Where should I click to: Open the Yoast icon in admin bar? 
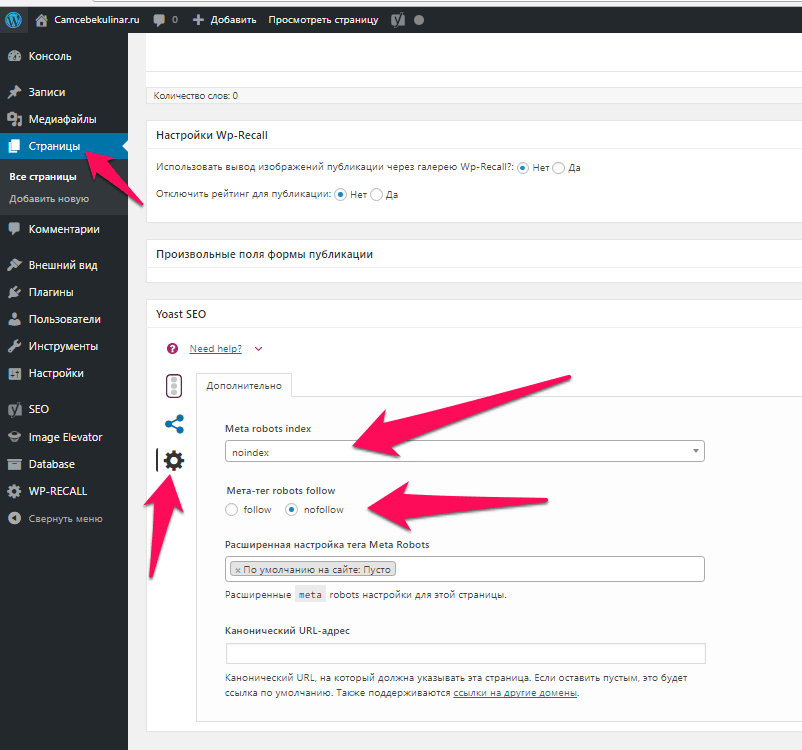pos(397,19)
